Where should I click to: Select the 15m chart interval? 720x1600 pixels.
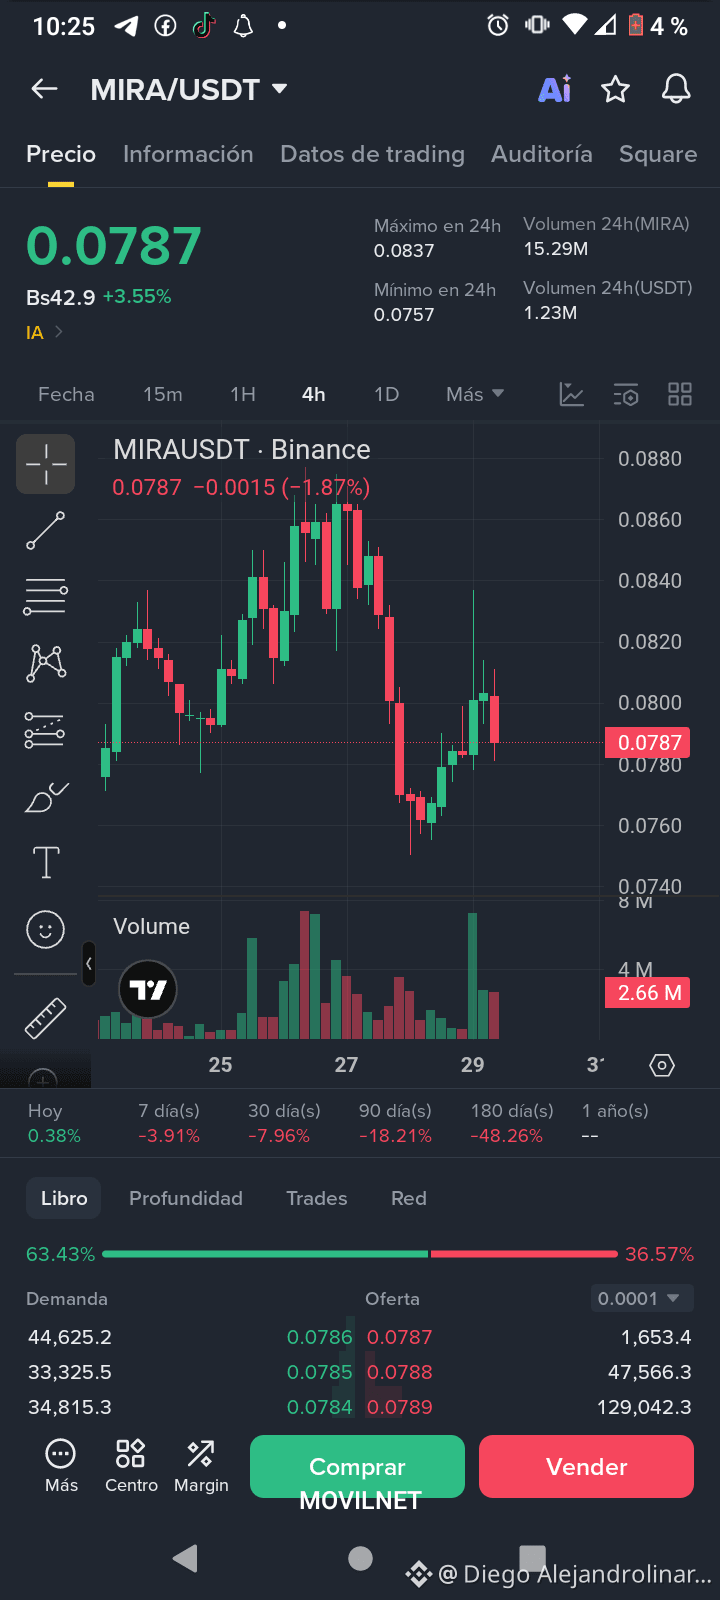point(162,394)
